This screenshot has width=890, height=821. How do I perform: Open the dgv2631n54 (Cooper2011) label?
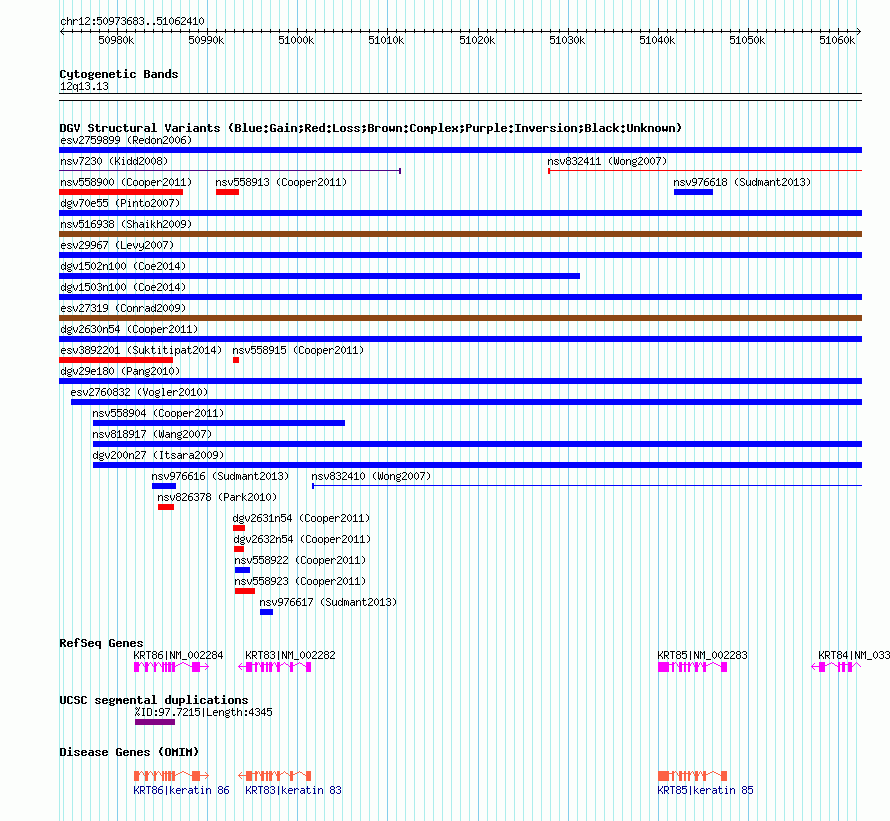(x=301, y=518)
